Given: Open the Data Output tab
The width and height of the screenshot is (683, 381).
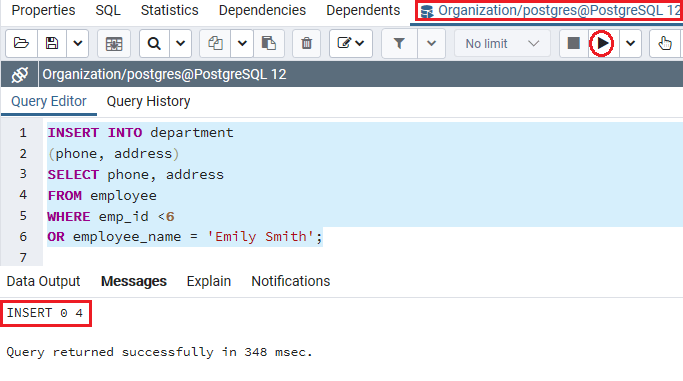Looking at the screenshot, I should click(44, 281).
